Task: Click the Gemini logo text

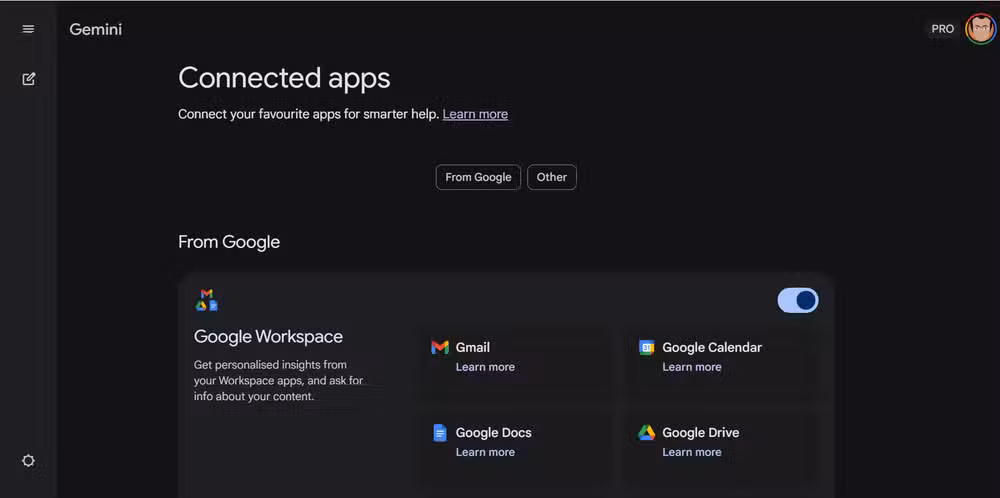Action: tap(96, 29)
